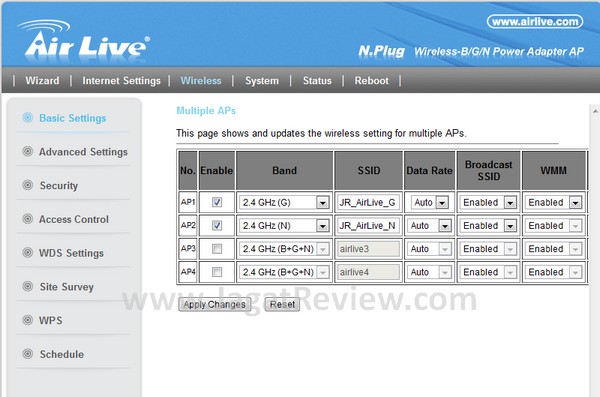Click the AirLive logo

point(83,39)
